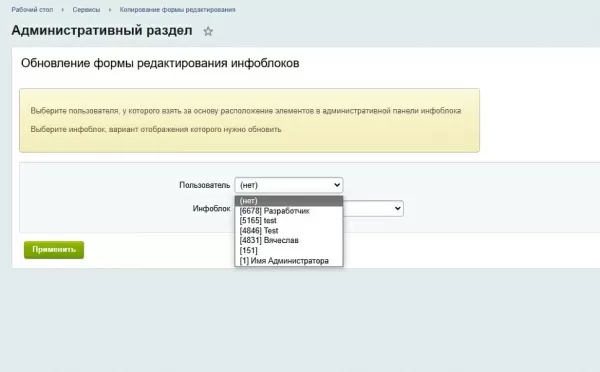Click the Применить button

click(x=54, y=250)
